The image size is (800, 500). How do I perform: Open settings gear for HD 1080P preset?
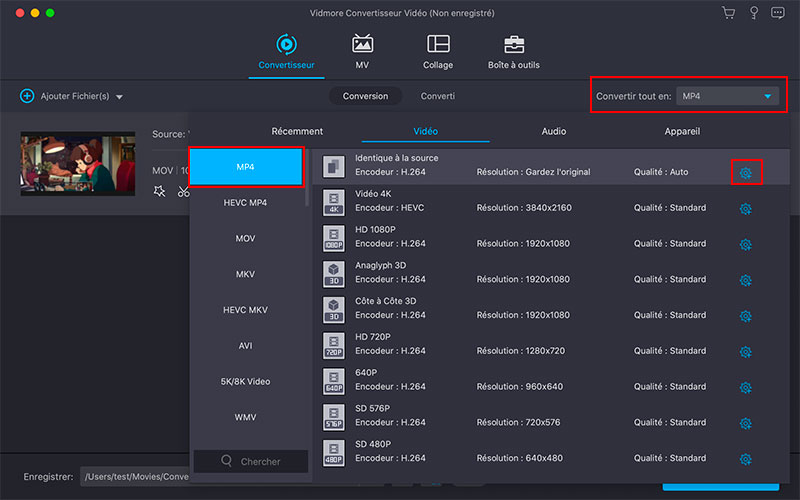tap(745, 244)
